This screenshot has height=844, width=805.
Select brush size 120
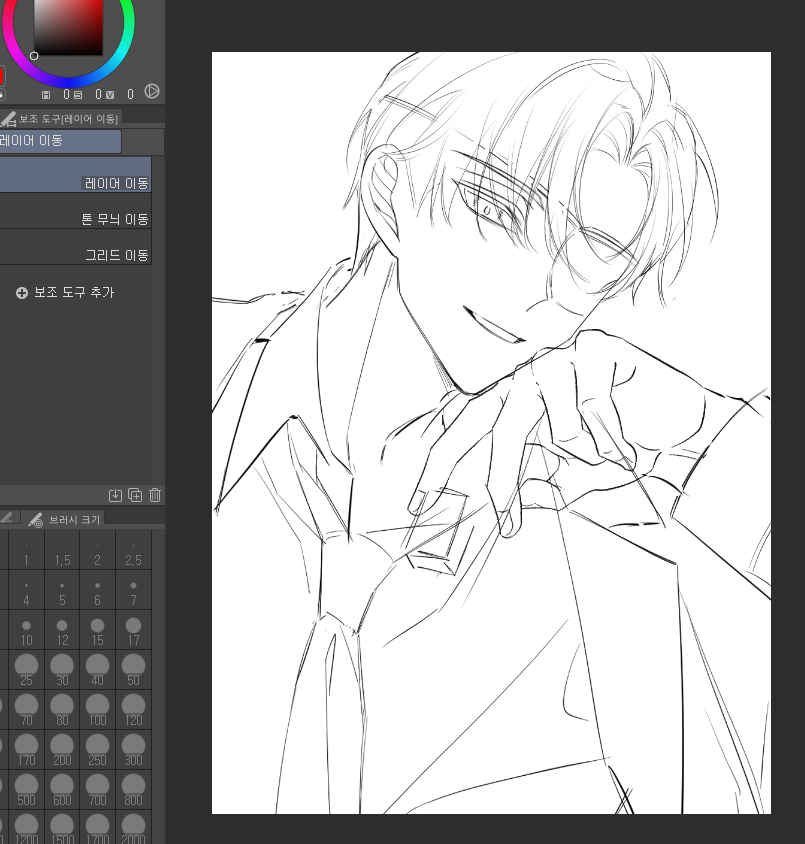[133, 710]
